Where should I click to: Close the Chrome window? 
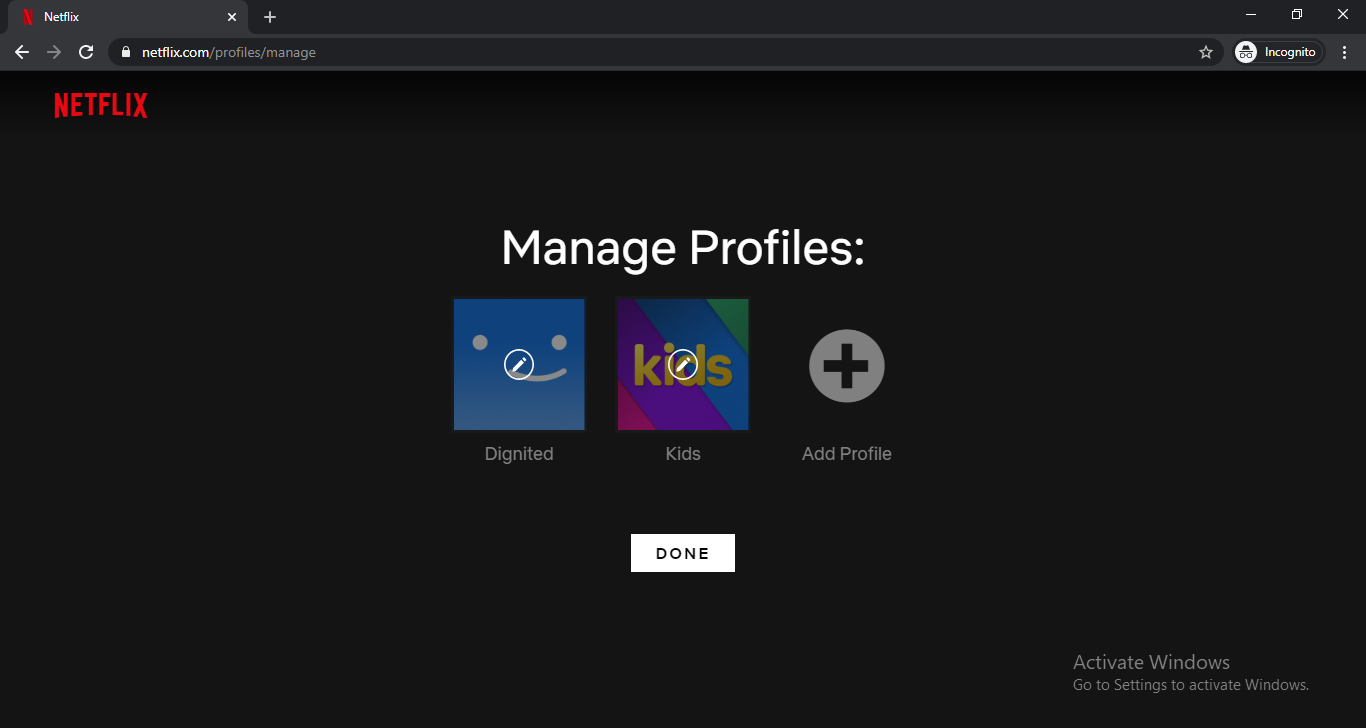pyautogui.click(x=1343, y=14)
